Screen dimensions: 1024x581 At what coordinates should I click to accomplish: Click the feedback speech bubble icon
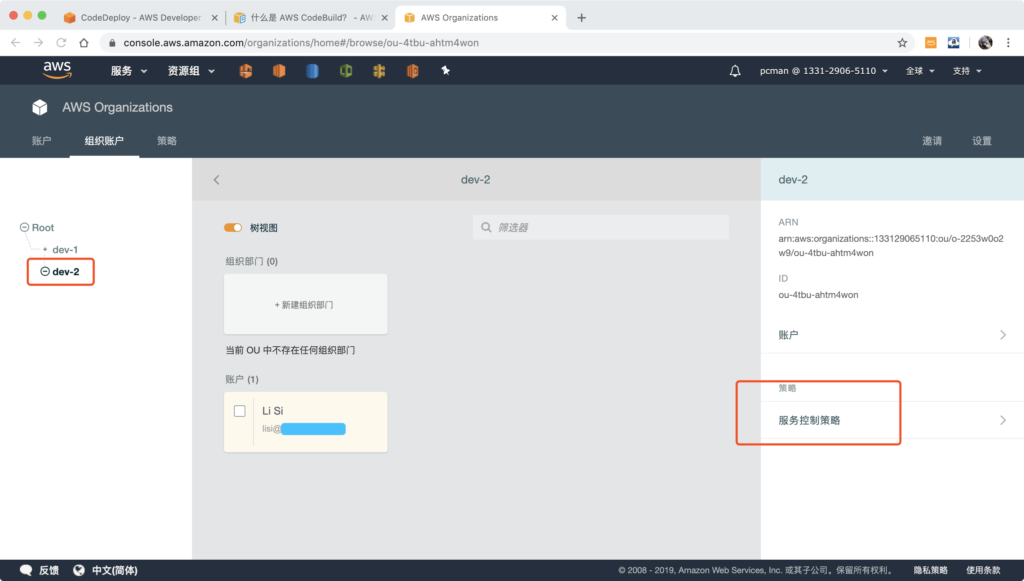pyautogui.click(x=25, y=570)
